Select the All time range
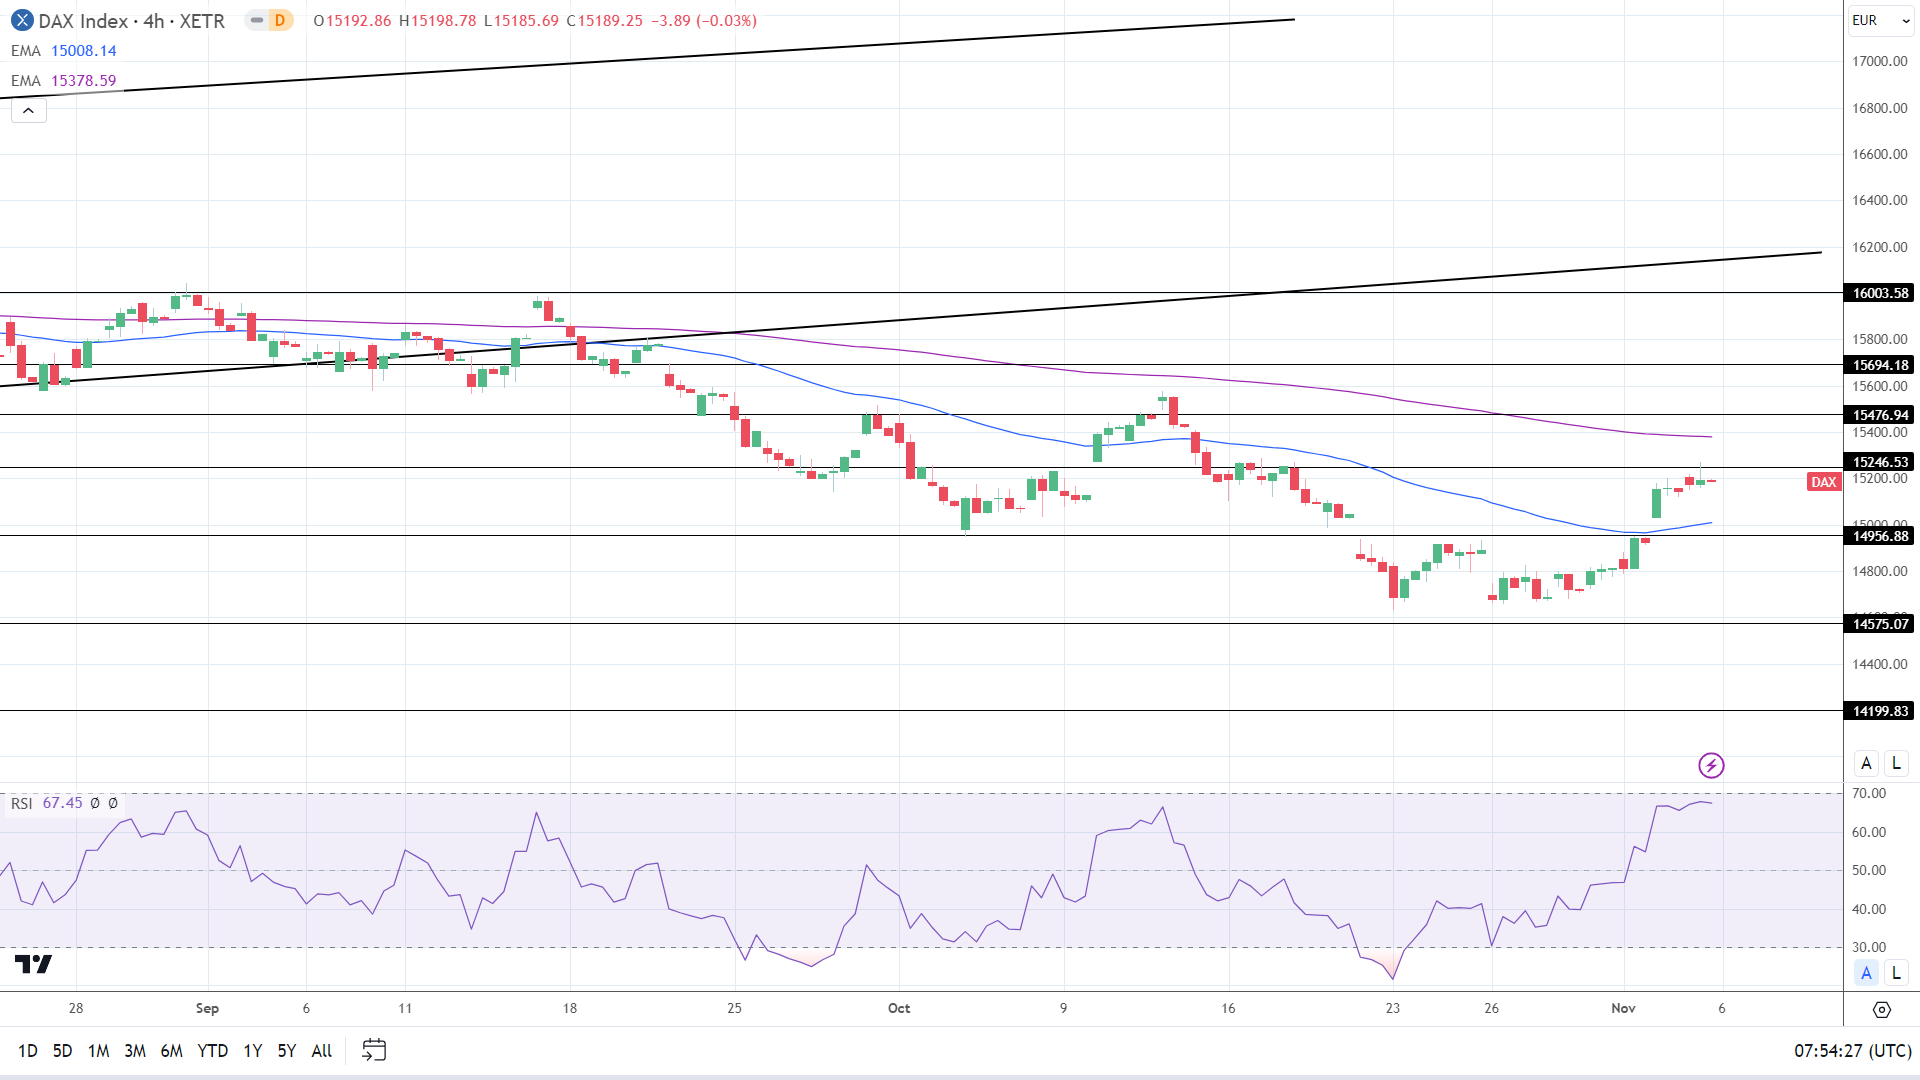The width and height of the screenshot is (1920, 1080). tap(322, 1051)
